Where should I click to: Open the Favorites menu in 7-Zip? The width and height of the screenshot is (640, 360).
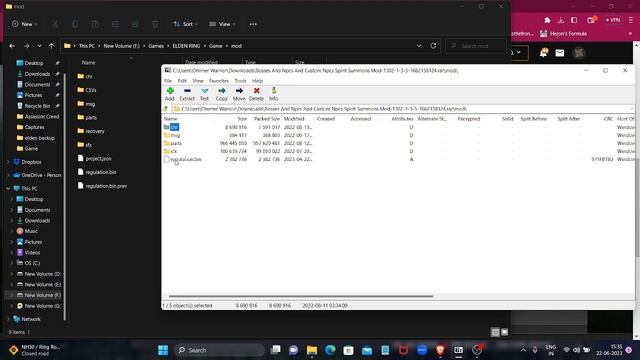click(219, 81)
